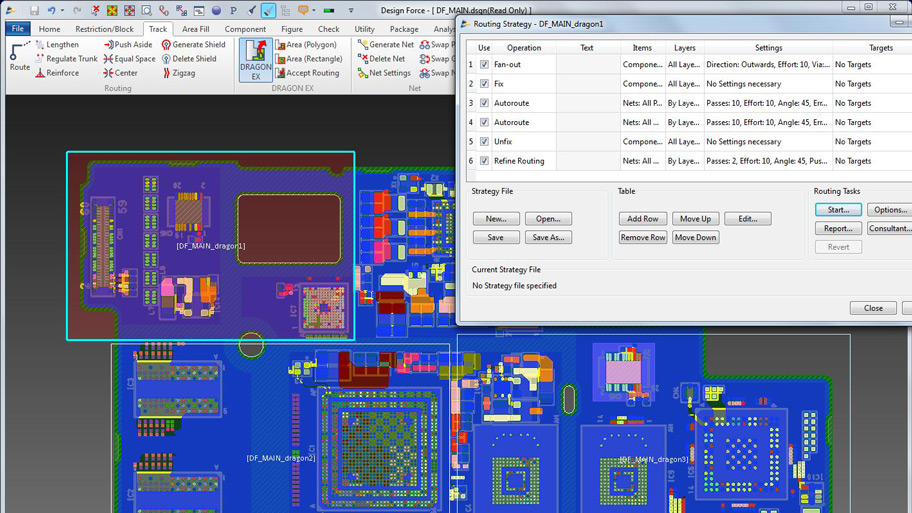The width and height of the screenshot is (912, 513).
Task: Click the Save icon in quick access toolbar
Action: (34, 10)
